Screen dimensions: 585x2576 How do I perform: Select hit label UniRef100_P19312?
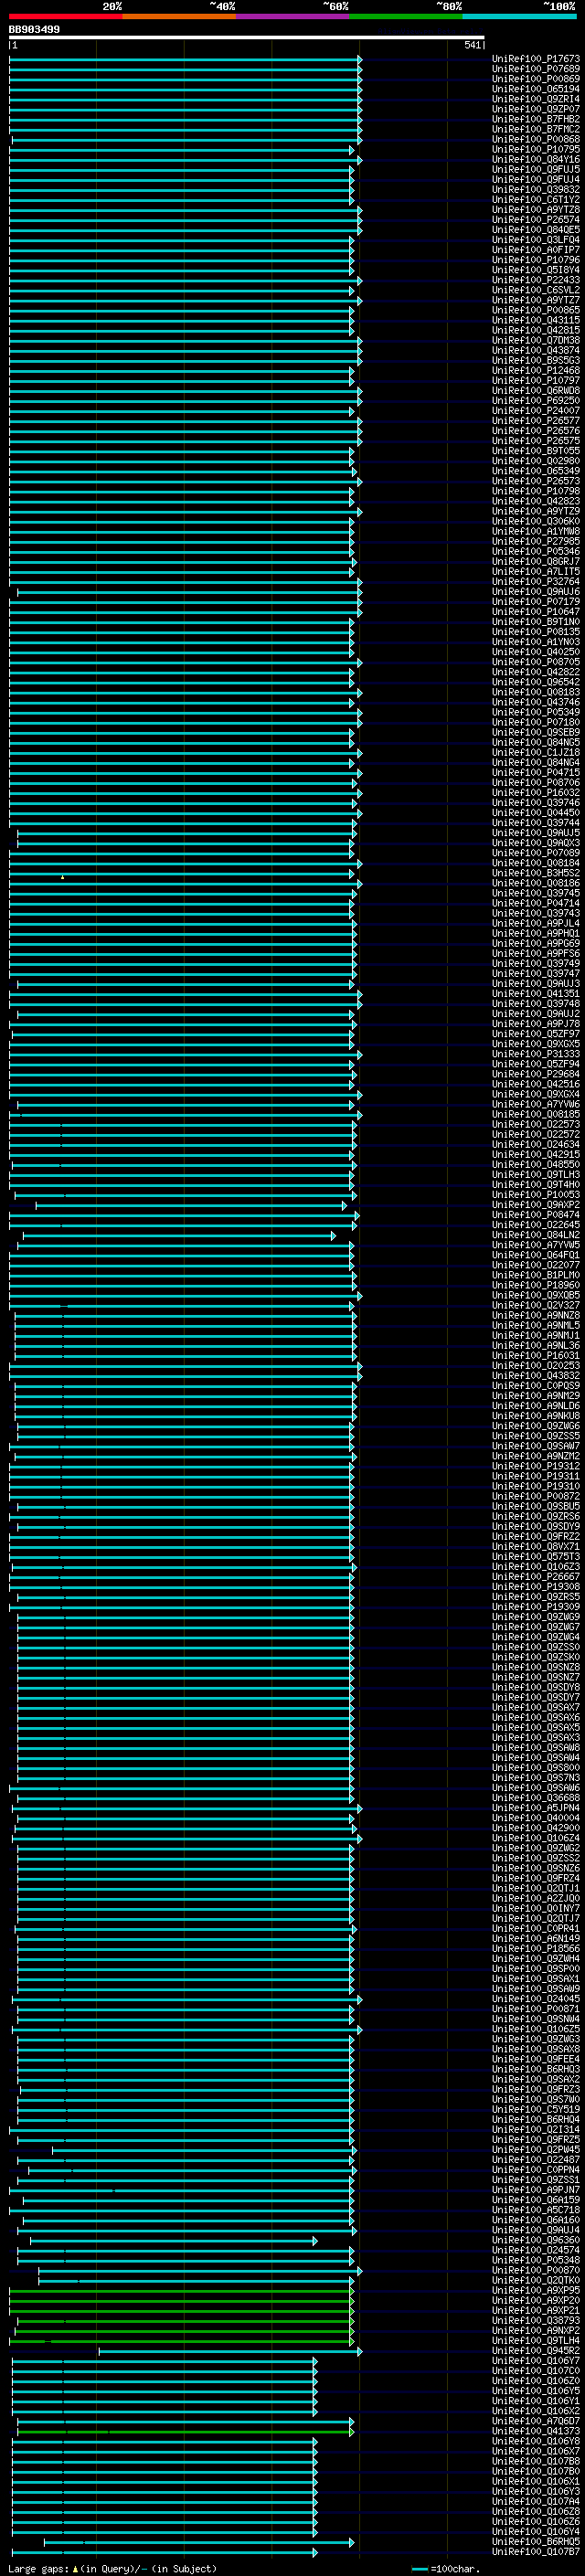tap(536, 1466)
